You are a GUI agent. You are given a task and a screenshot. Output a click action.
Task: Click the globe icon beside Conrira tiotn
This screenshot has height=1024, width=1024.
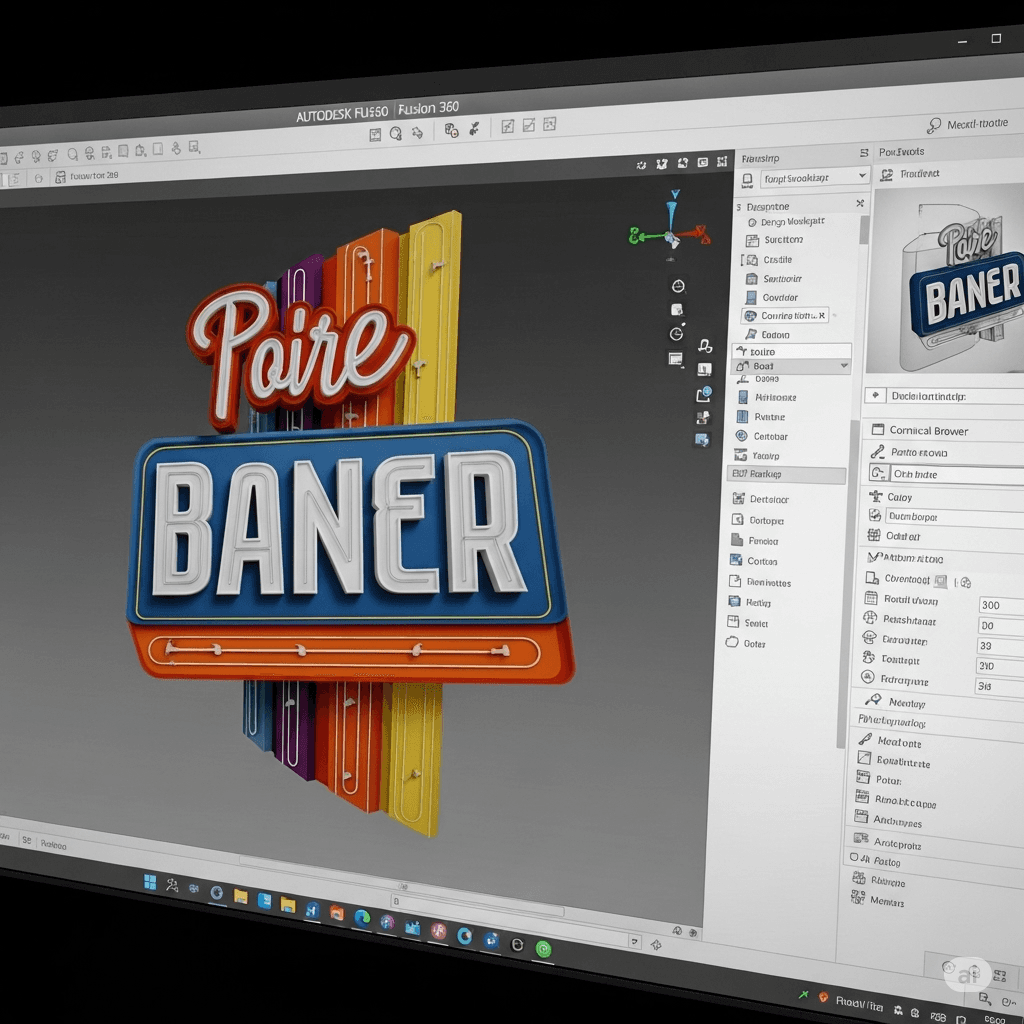pyautogui.click(x=751, y=316)
